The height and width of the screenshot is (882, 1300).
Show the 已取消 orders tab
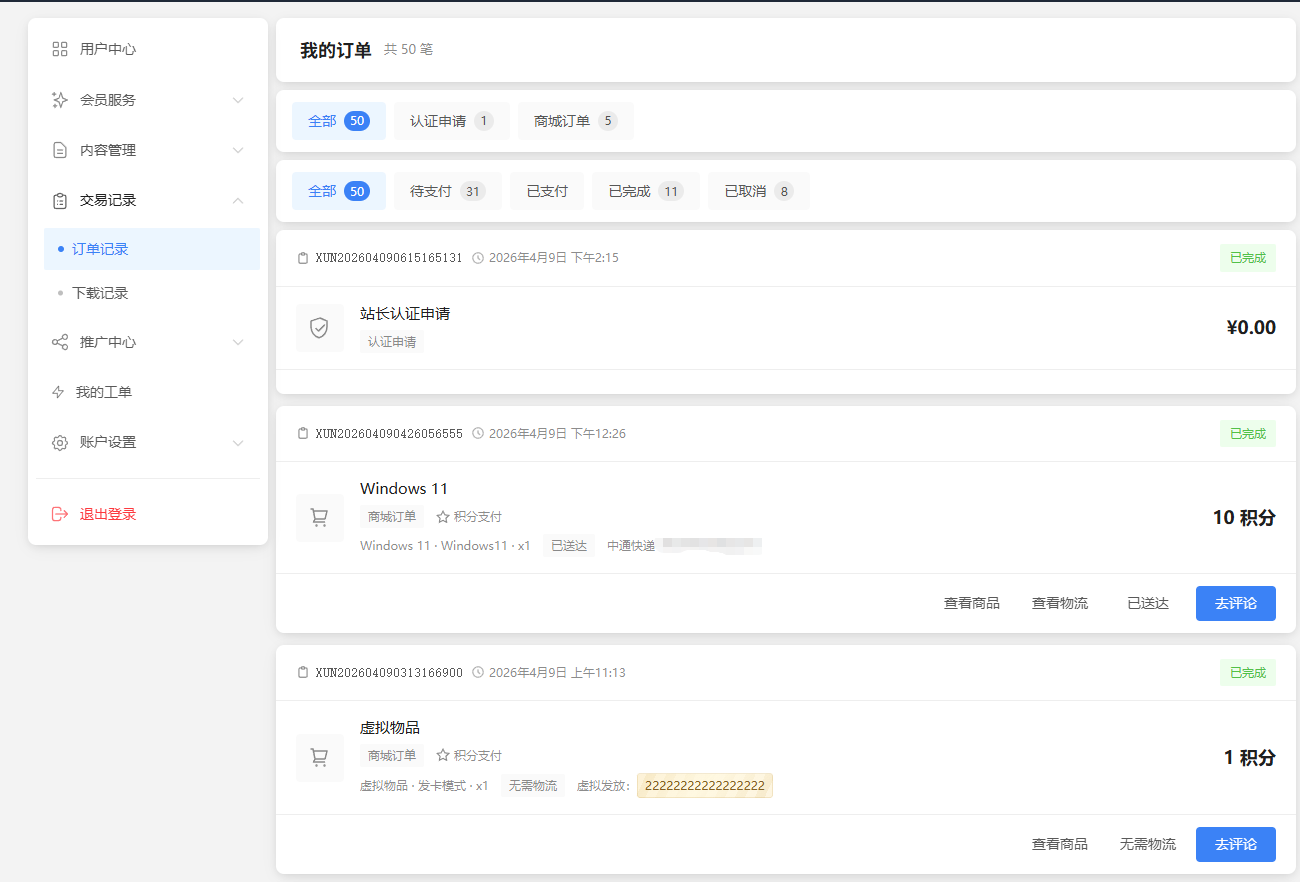pos(758,191)
